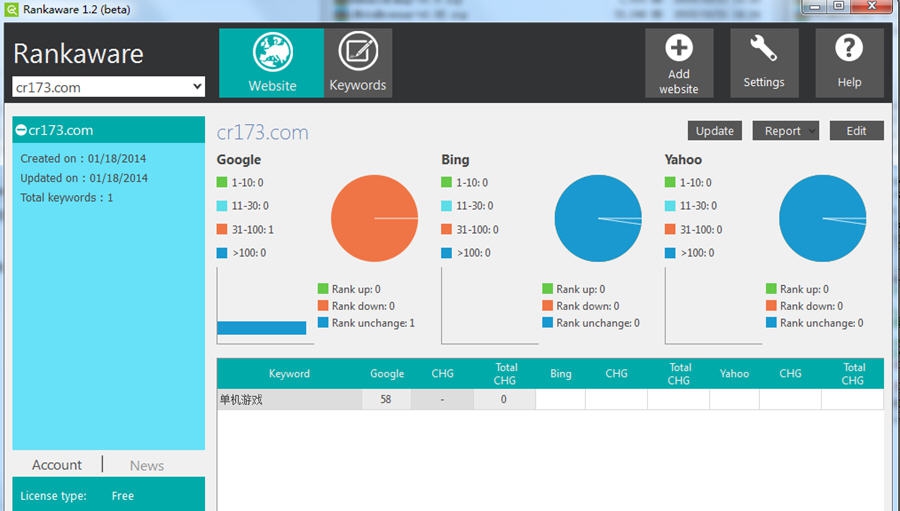900x511 pixels.
Task: Click the Edit button
Action: coord(856,130)
